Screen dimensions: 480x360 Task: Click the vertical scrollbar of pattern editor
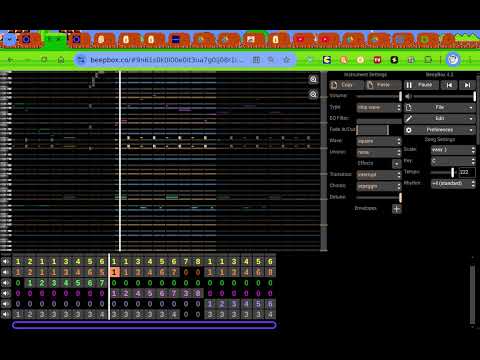pyautogui.click(x=324, y=161)
